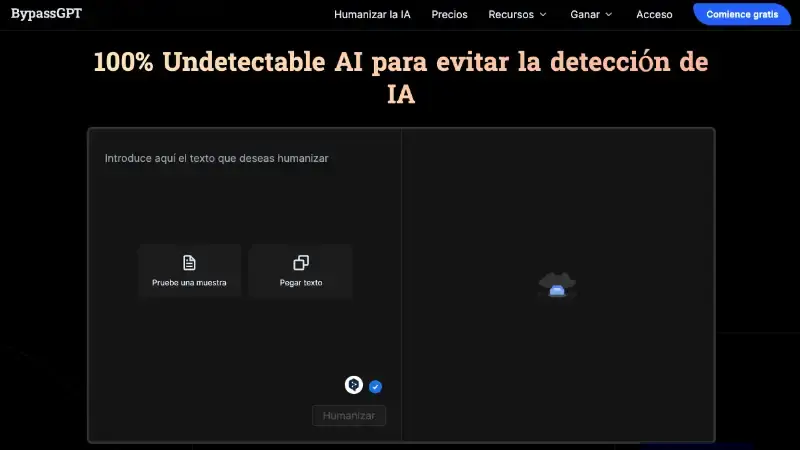Click the Comience gratis button
800x450 pixels.
(742, 14)
